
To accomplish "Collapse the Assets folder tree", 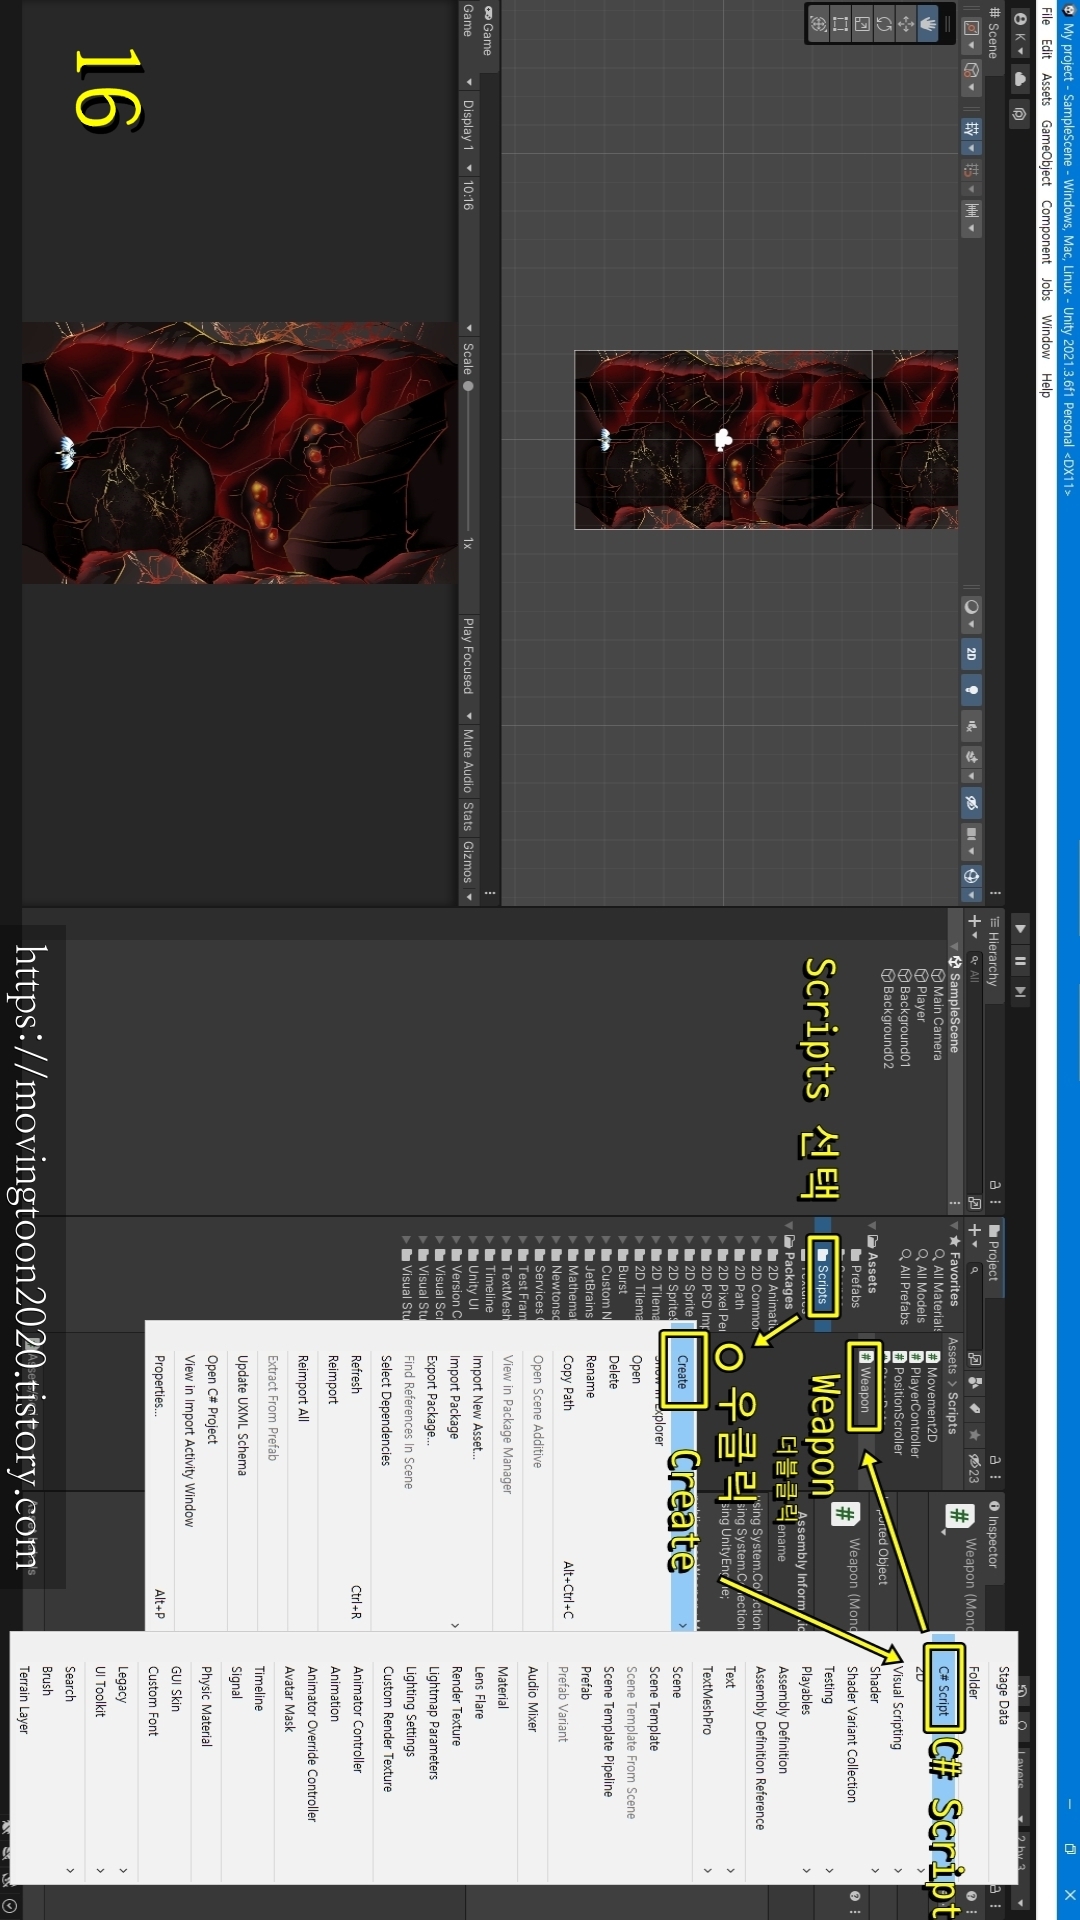I will point(872,1226).
